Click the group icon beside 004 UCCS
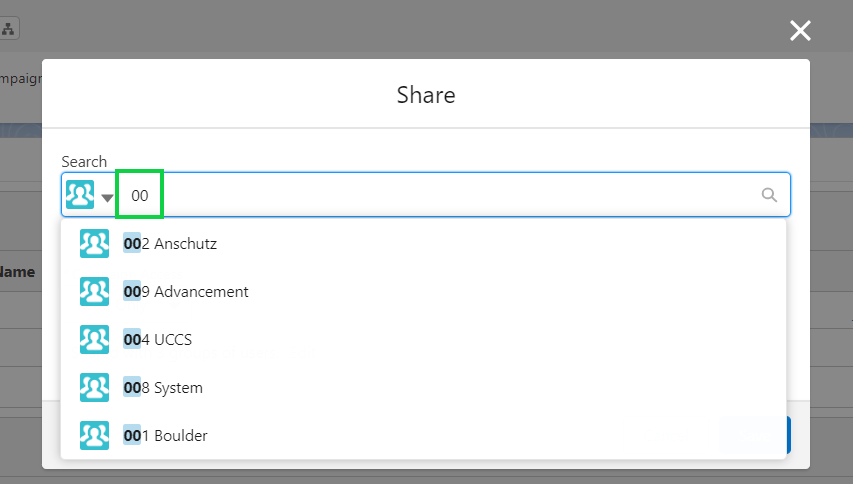This screenshot has height=484, width=853. pos(94,339)
